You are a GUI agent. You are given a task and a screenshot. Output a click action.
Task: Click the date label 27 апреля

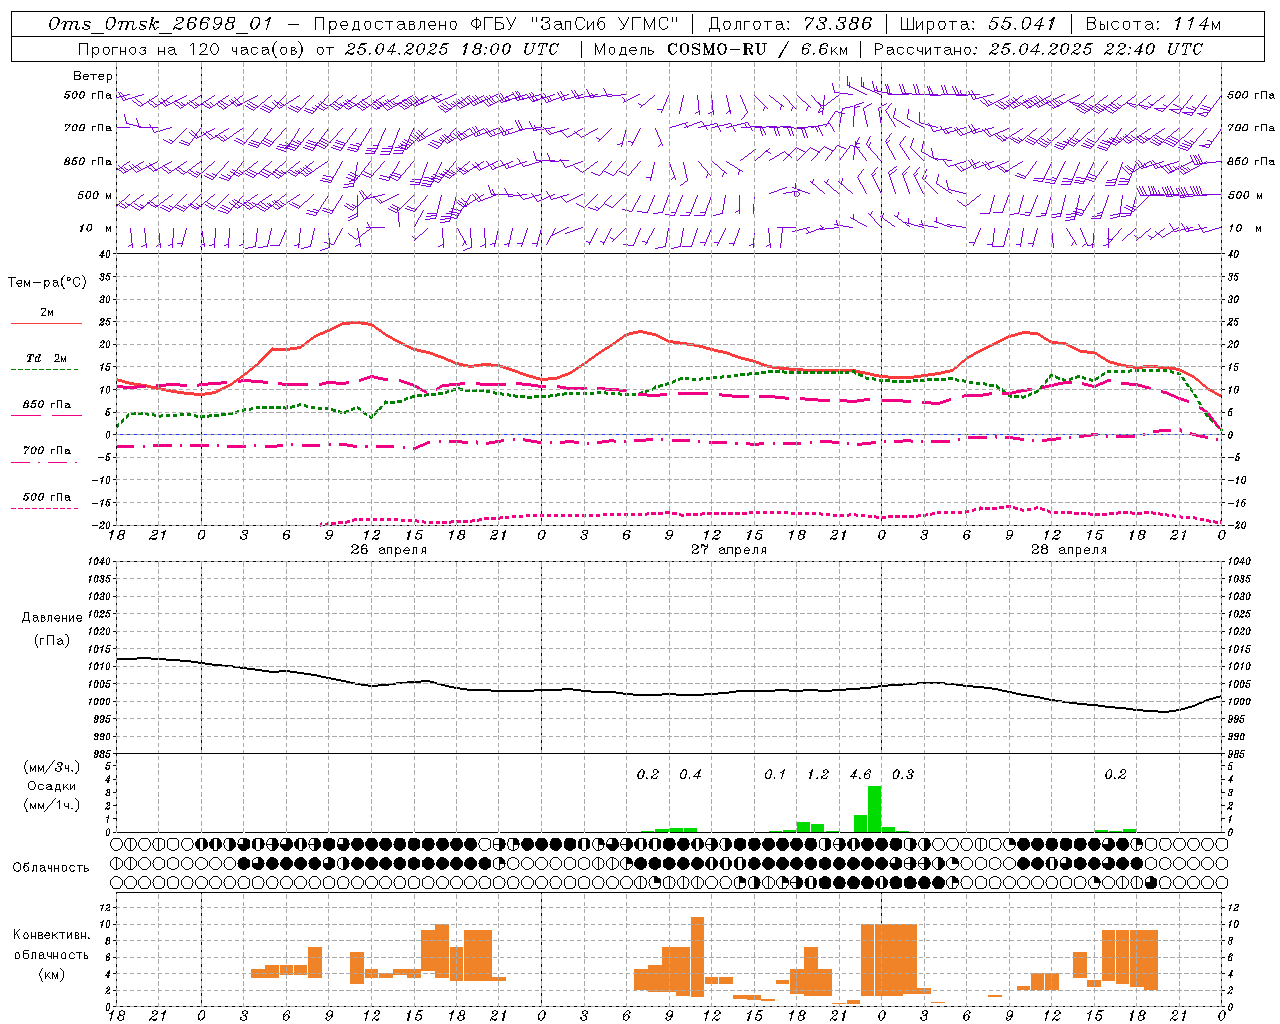point(729,550)
